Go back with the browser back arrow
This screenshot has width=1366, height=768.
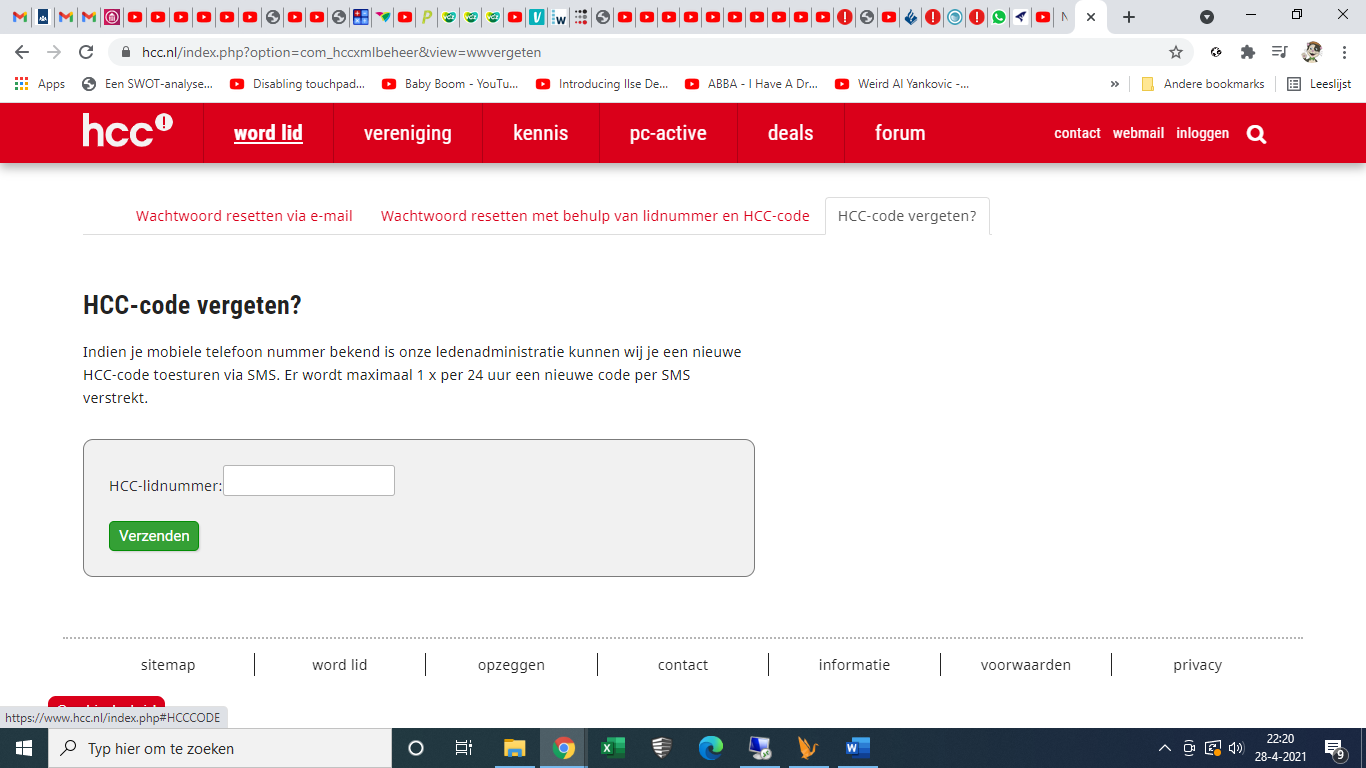[x=22, y=52]
